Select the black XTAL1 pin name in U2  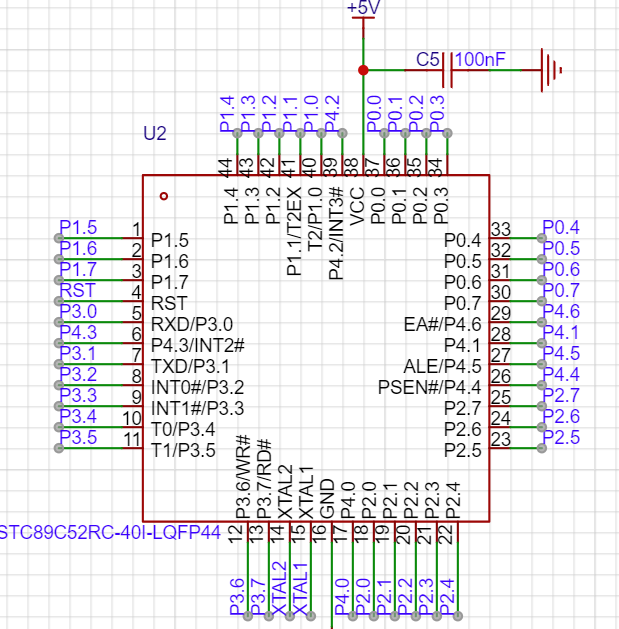point(306,493)
